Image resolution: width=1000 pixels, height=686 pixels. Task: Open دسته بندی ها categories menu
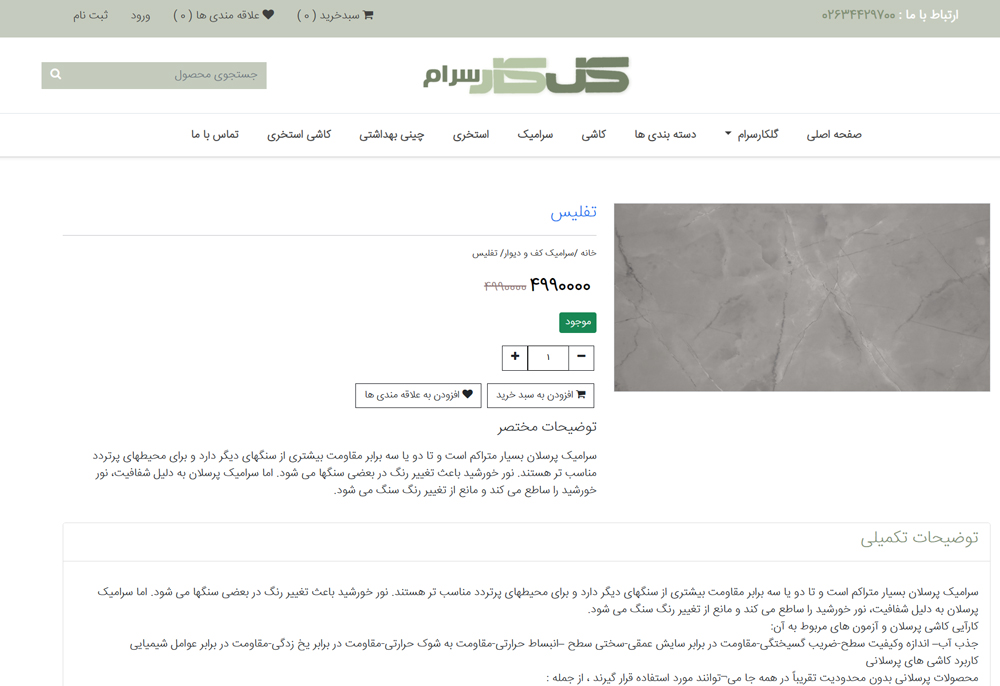665,134
